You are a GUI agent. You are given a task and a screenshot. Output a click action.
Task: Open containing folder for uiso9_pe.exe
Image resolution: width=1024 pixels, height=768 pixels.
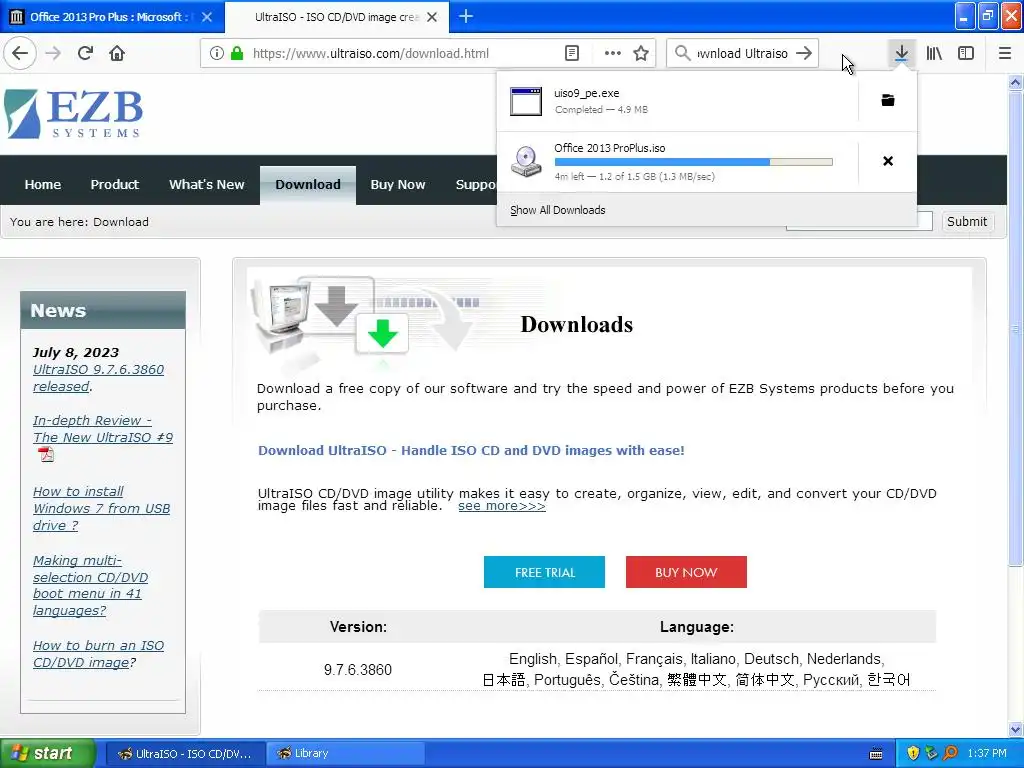click(x=888, y=100)
